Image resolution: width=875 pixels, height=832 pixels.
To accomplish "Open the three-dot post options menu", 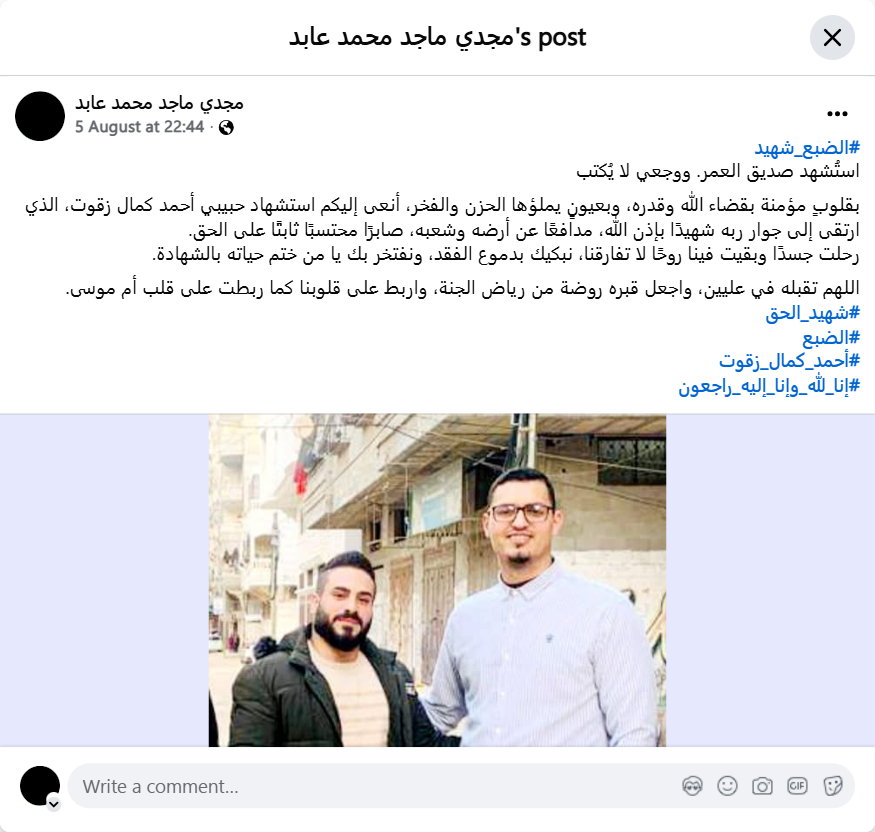I will point(837,114).
